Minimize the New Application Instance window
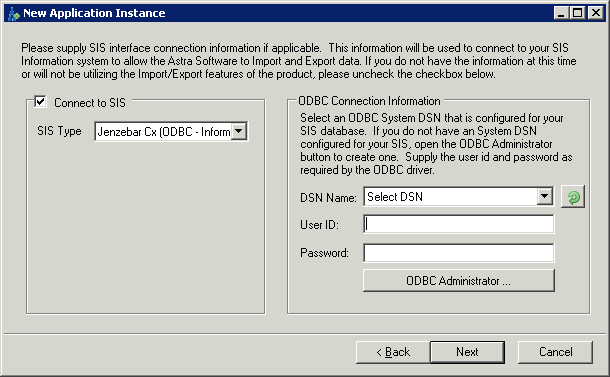The width and height of the screenshot is (610, 377). (561, 13)
